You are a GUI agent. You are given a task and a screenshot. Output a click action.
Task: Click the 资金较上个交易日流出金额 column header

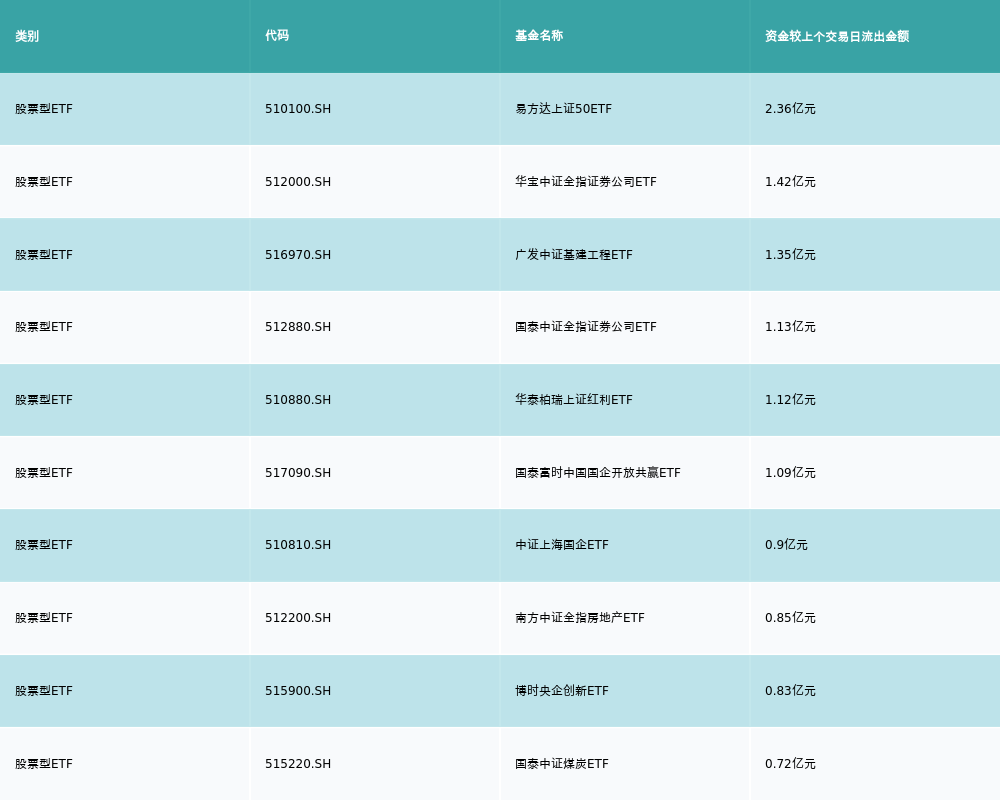point(837,36)
